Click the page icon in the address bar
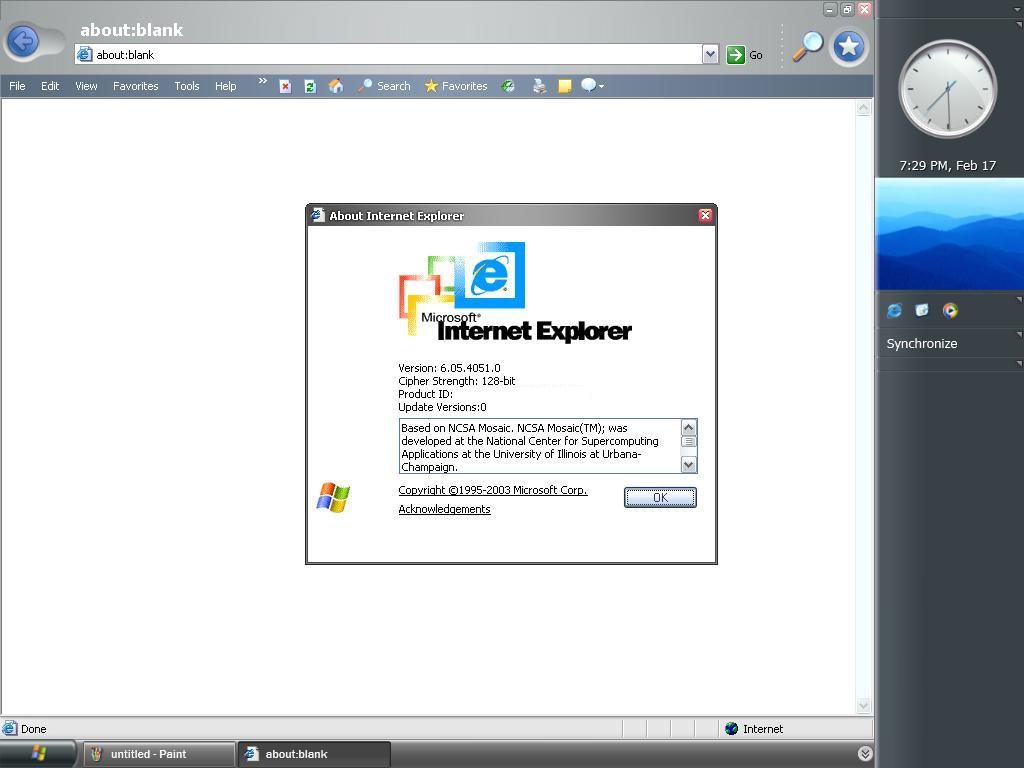This screenshot has height=768, width=1024. click(x=85, y=55)
